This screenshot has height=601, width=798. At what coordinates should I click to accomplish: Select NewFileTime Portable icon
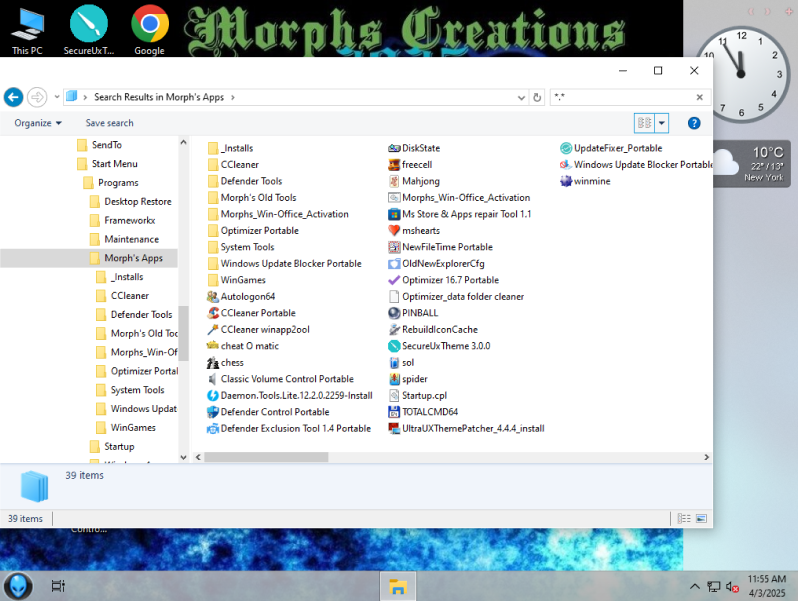394,247
